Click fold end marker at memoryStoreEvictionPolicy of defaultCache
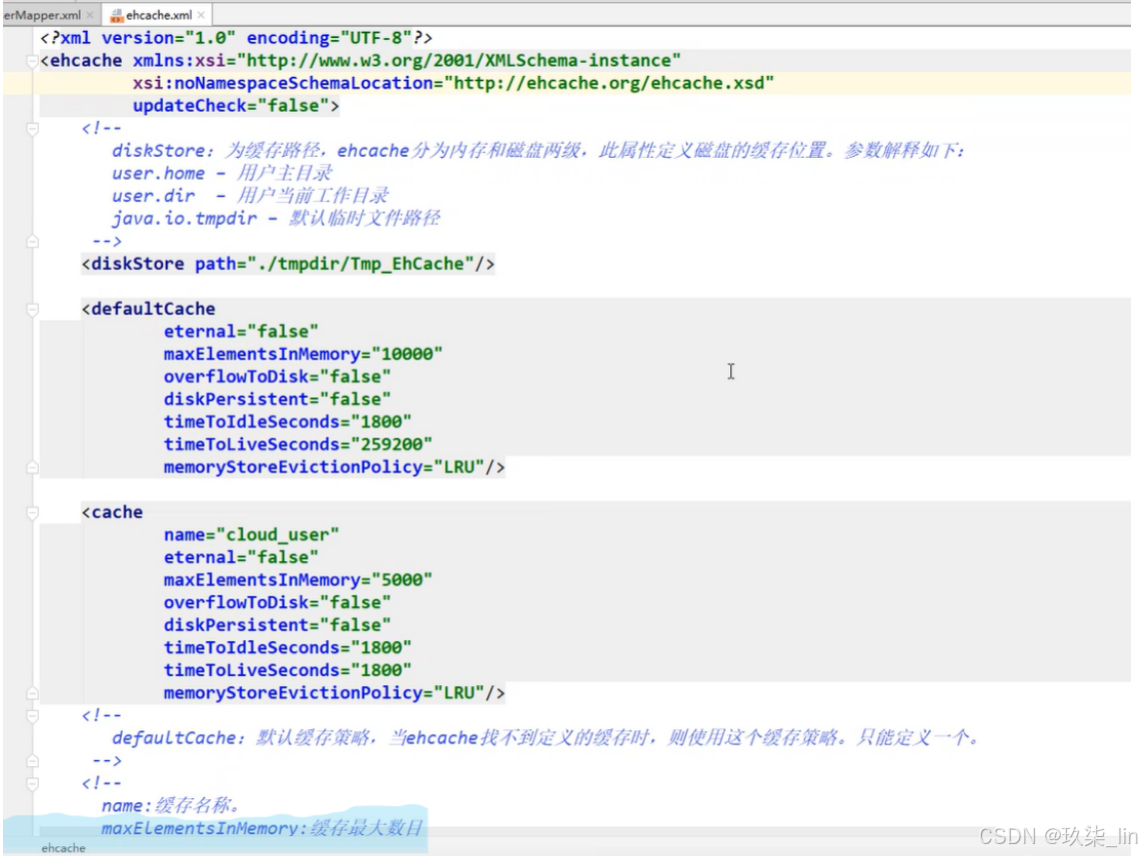 pyautogui.click(x=32, y=467)
